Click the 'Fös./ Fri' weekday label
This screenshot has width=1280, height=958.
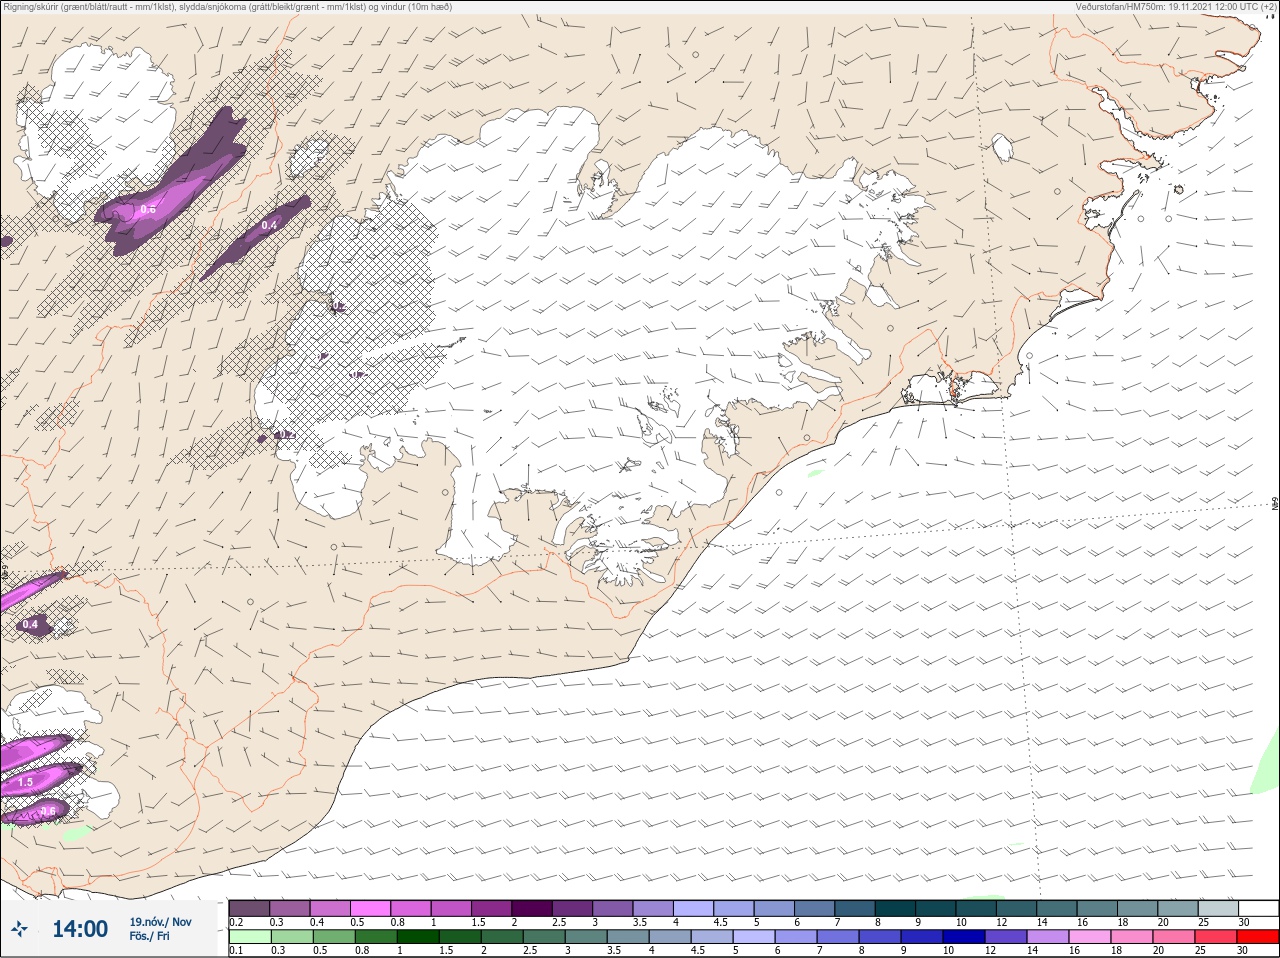tap(149, 936)
